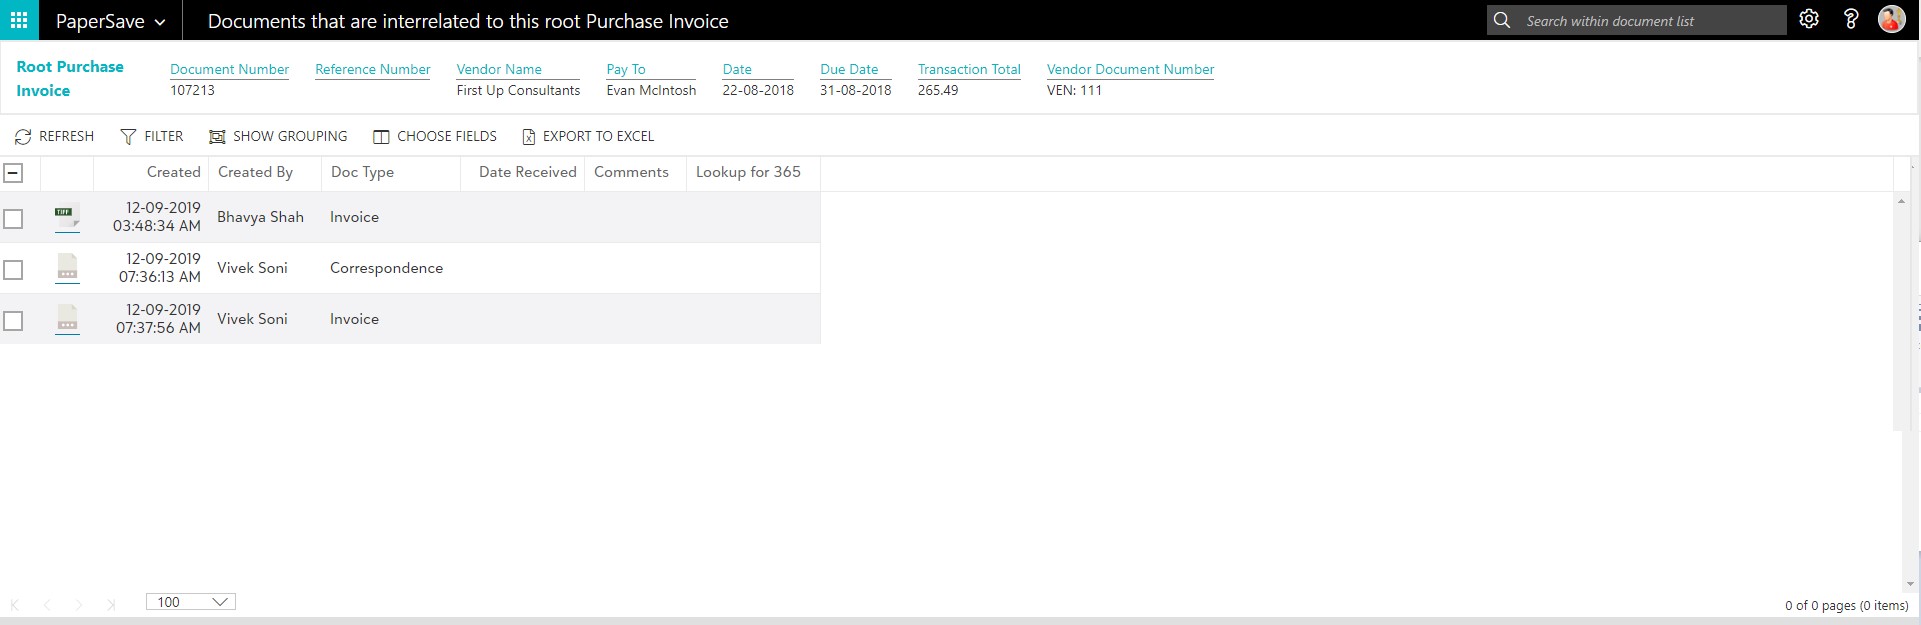Open Choose Fields column picker
Image resolution: width=1921 pixels, height=625 pixels.
(435, 136)
